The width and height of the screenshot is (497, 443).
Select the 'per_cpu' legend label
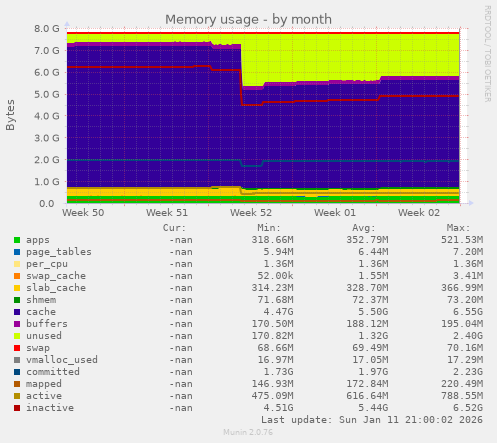(47, 264)
